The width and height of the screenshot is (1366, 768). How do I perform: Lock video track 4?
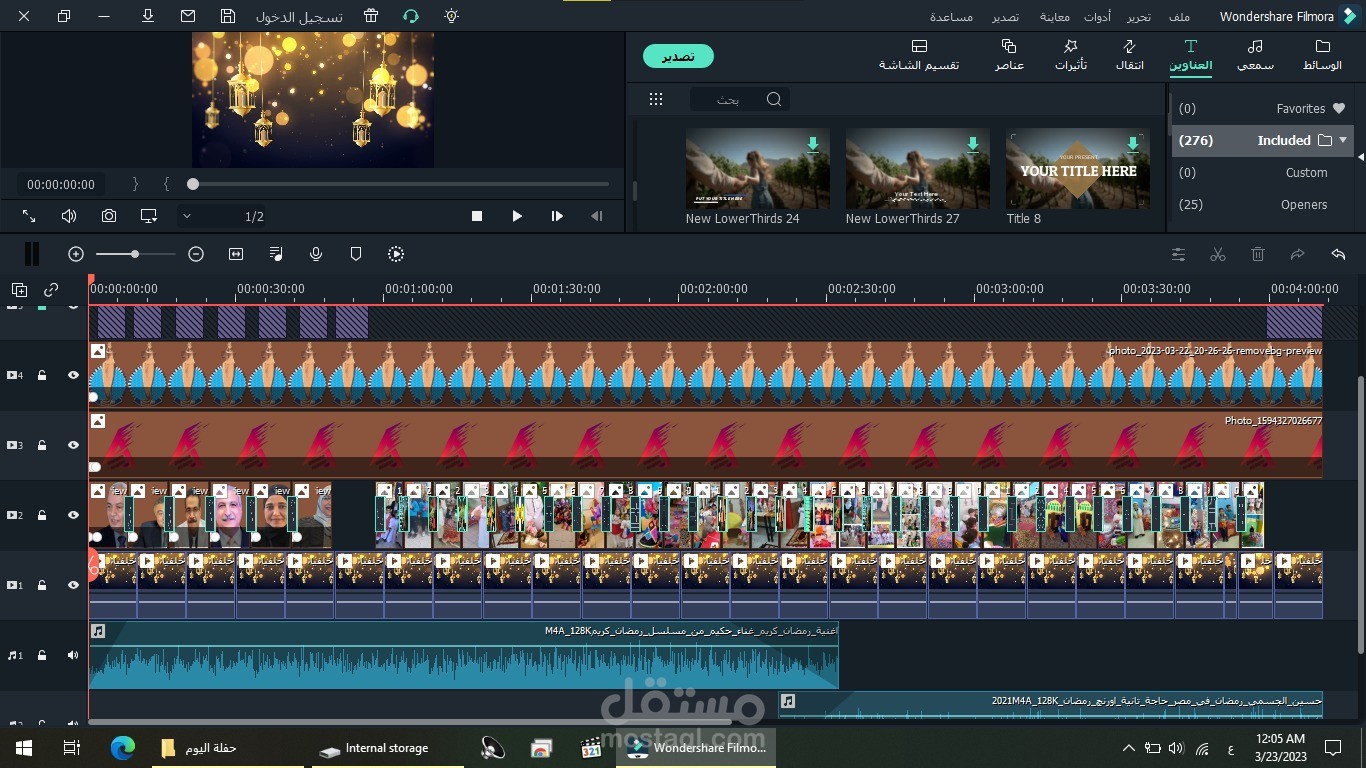[42, 375]
